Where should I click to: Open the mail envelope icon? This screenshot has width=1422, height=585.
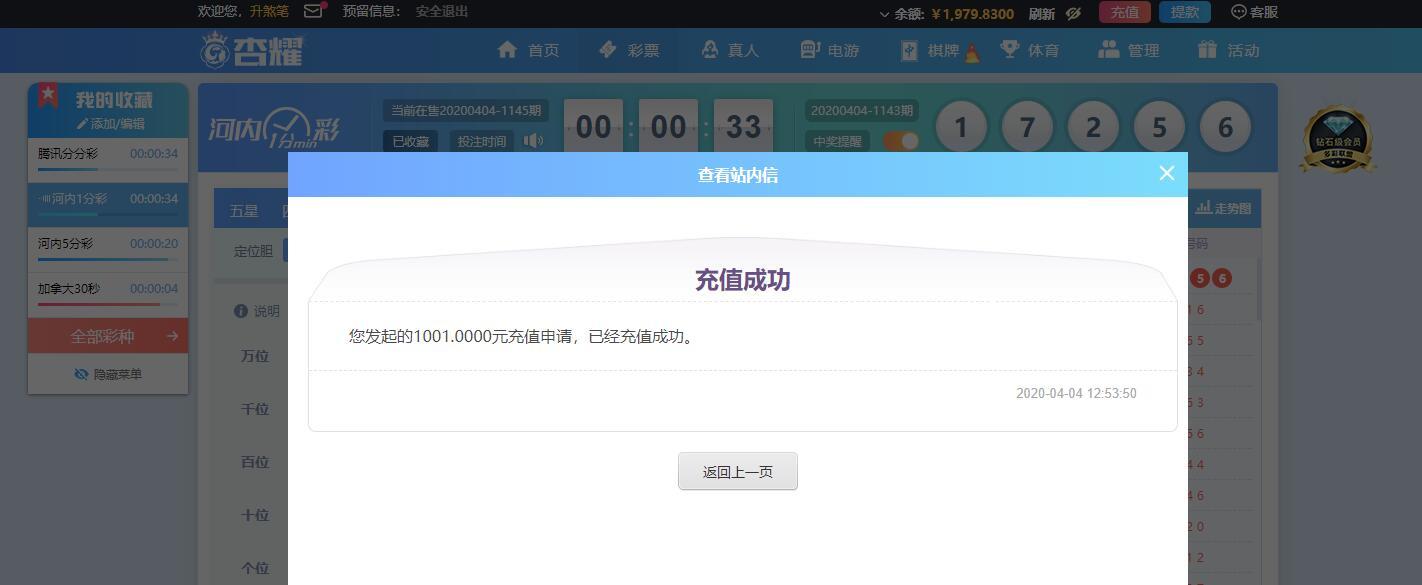(x=314, y=12)
